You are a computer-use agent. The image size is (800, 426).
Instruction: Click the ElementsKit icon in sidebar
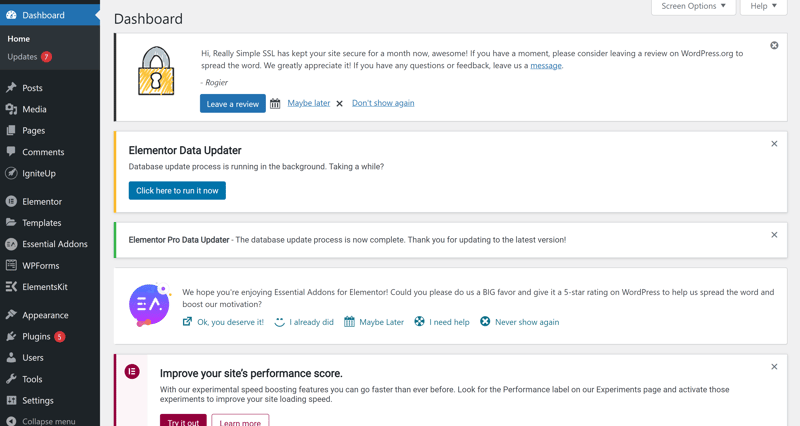pyautogui.click(x=11, y=287)
